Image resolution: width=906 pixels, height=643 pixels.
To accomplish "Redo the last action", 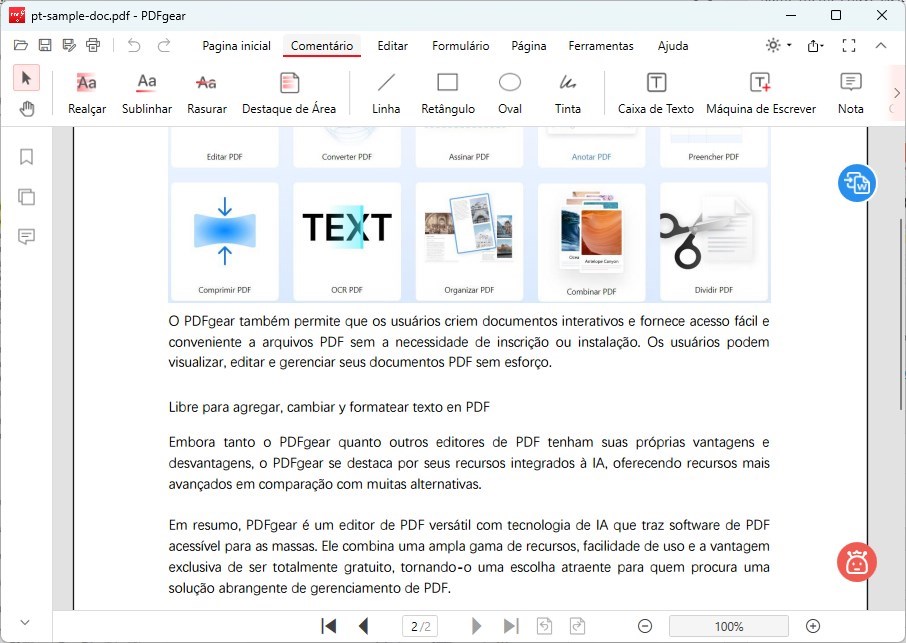I will click(x=164, y=45).
